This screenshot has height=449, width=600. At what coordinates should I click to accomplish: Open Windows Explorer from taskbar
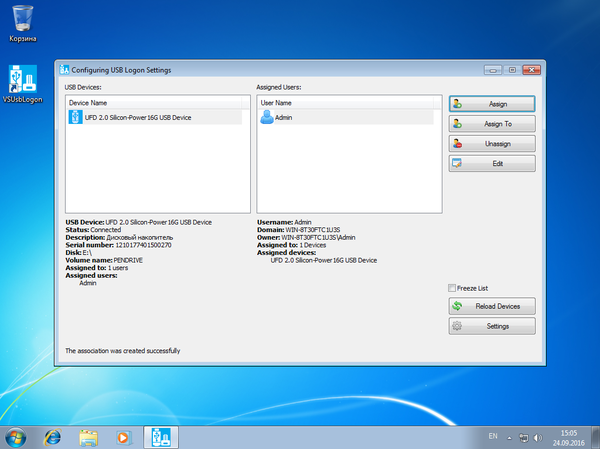[88, 437]
